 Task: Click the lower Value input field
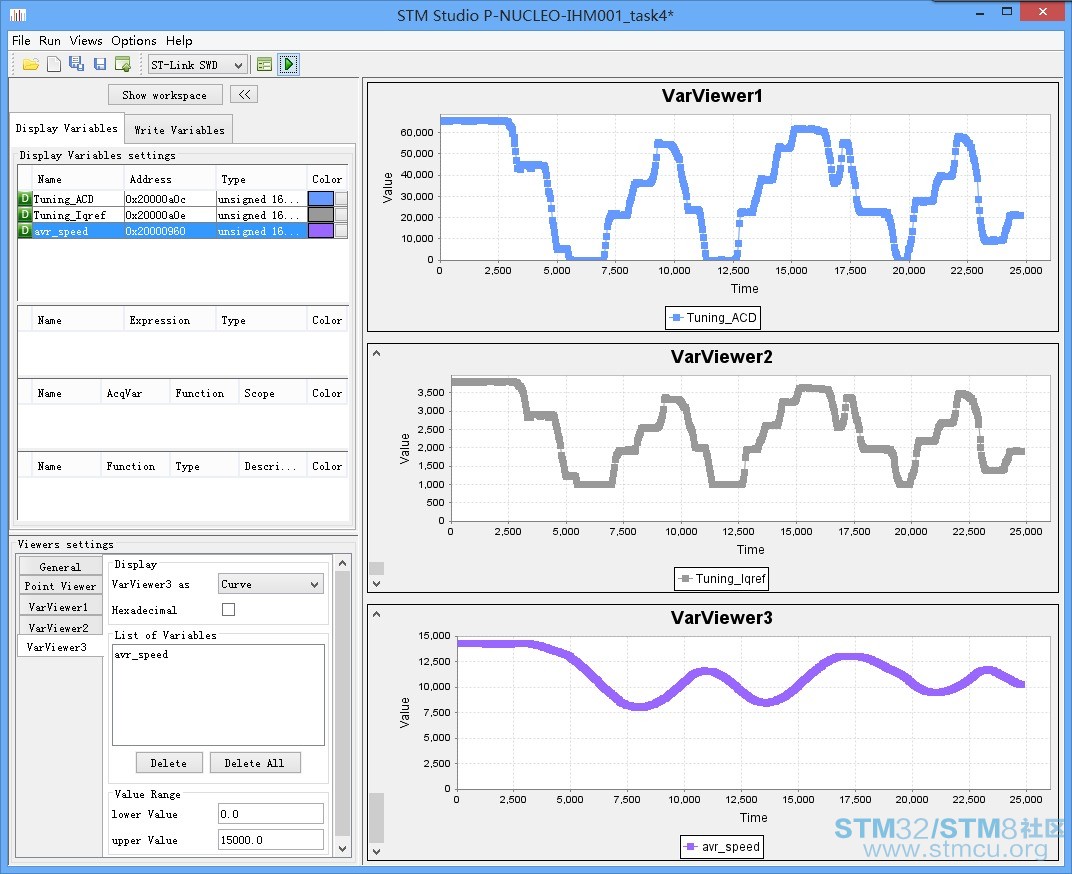(271, 814)
